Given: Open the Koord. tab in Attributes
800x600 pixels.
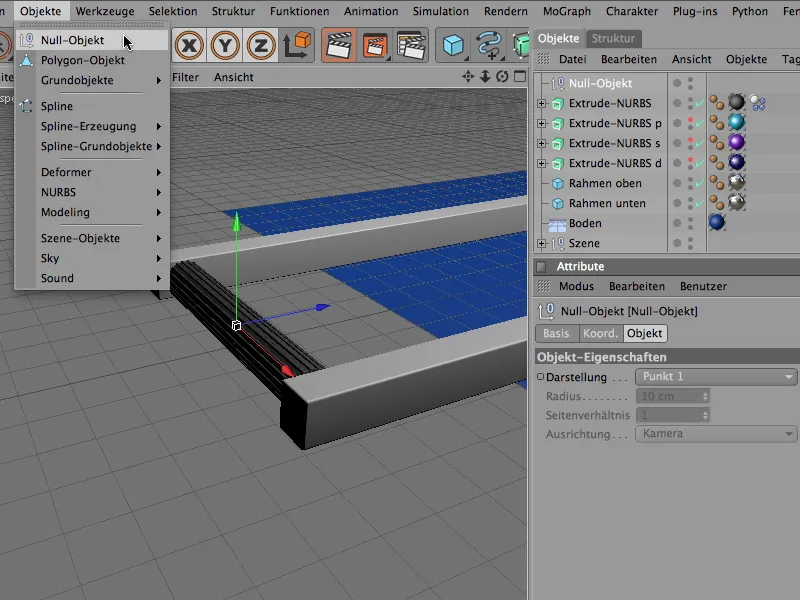Looking at the screenshot, I should 601,334.
